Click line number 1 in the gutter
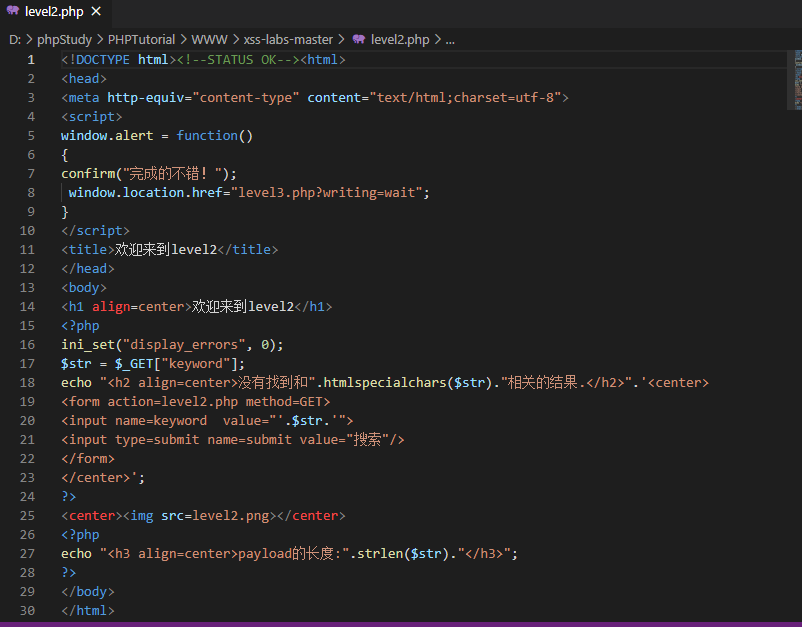 coord(31,60)
